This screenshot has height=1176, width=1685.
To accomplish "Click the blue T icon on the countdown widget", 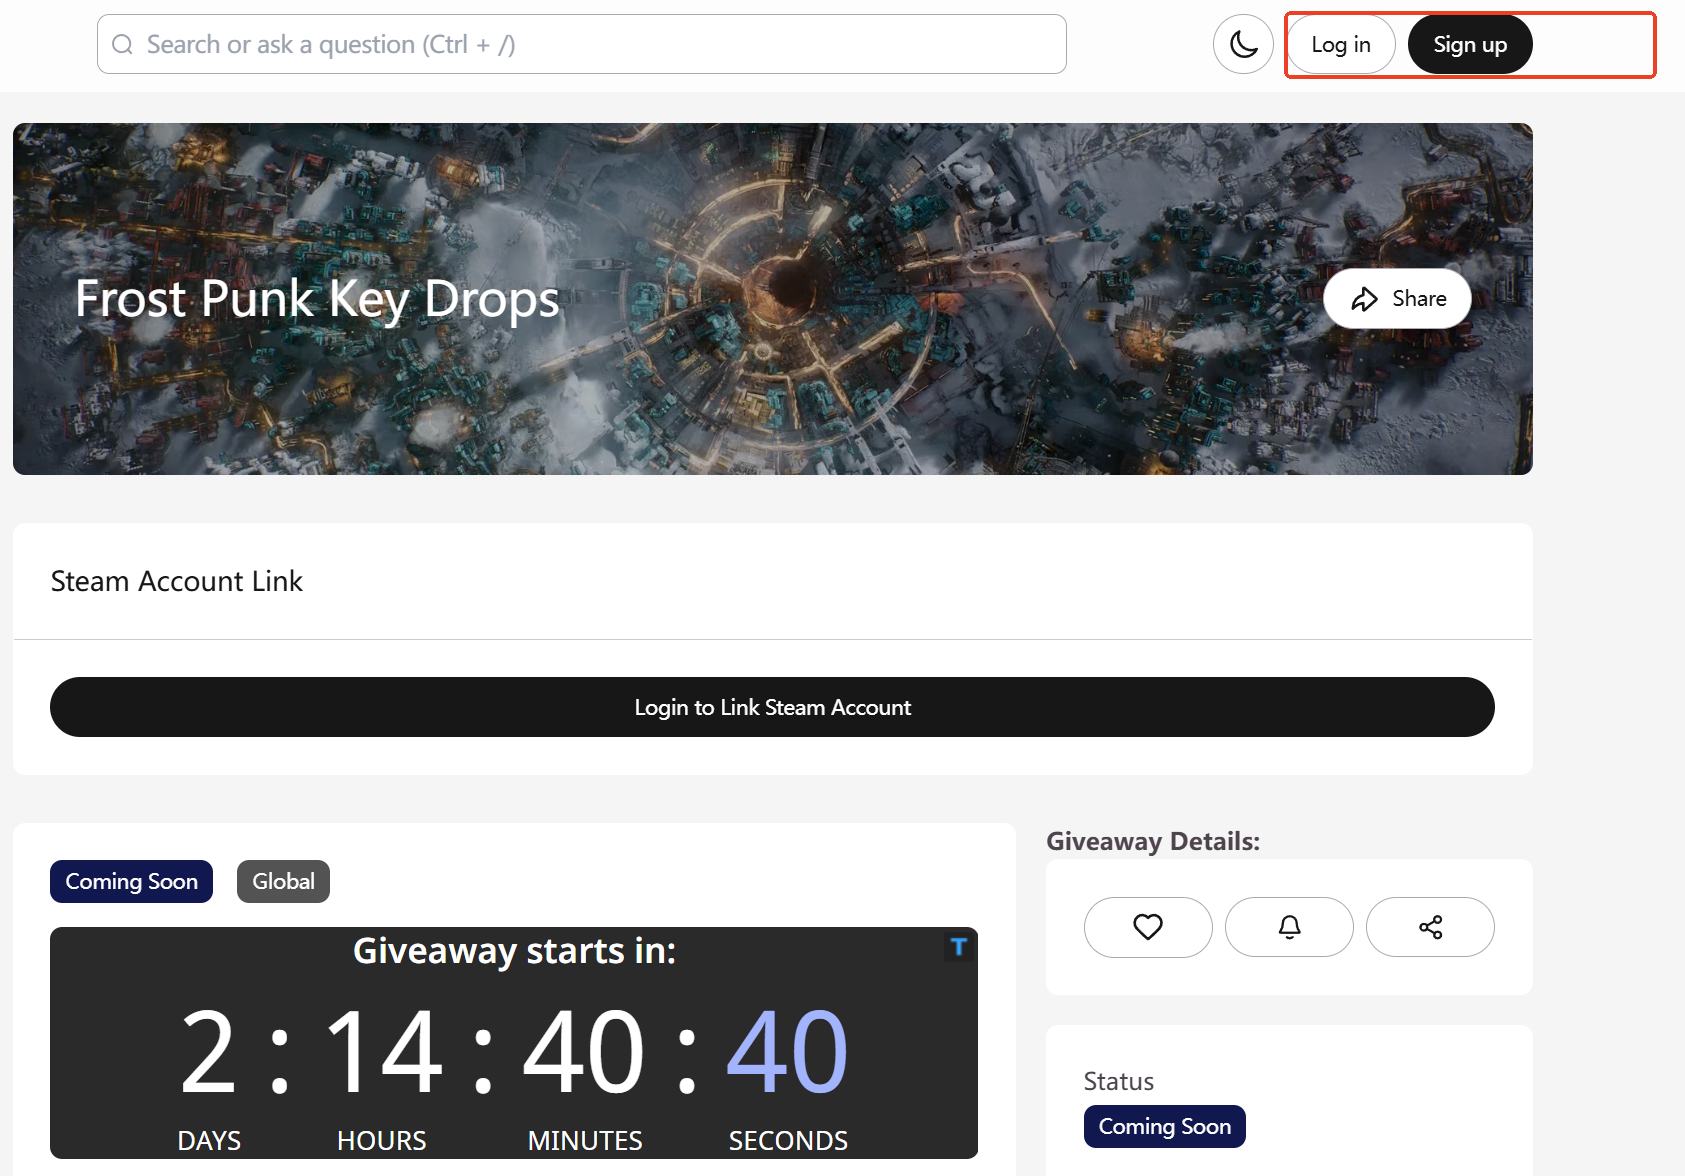I will click(x=958, y=946).
